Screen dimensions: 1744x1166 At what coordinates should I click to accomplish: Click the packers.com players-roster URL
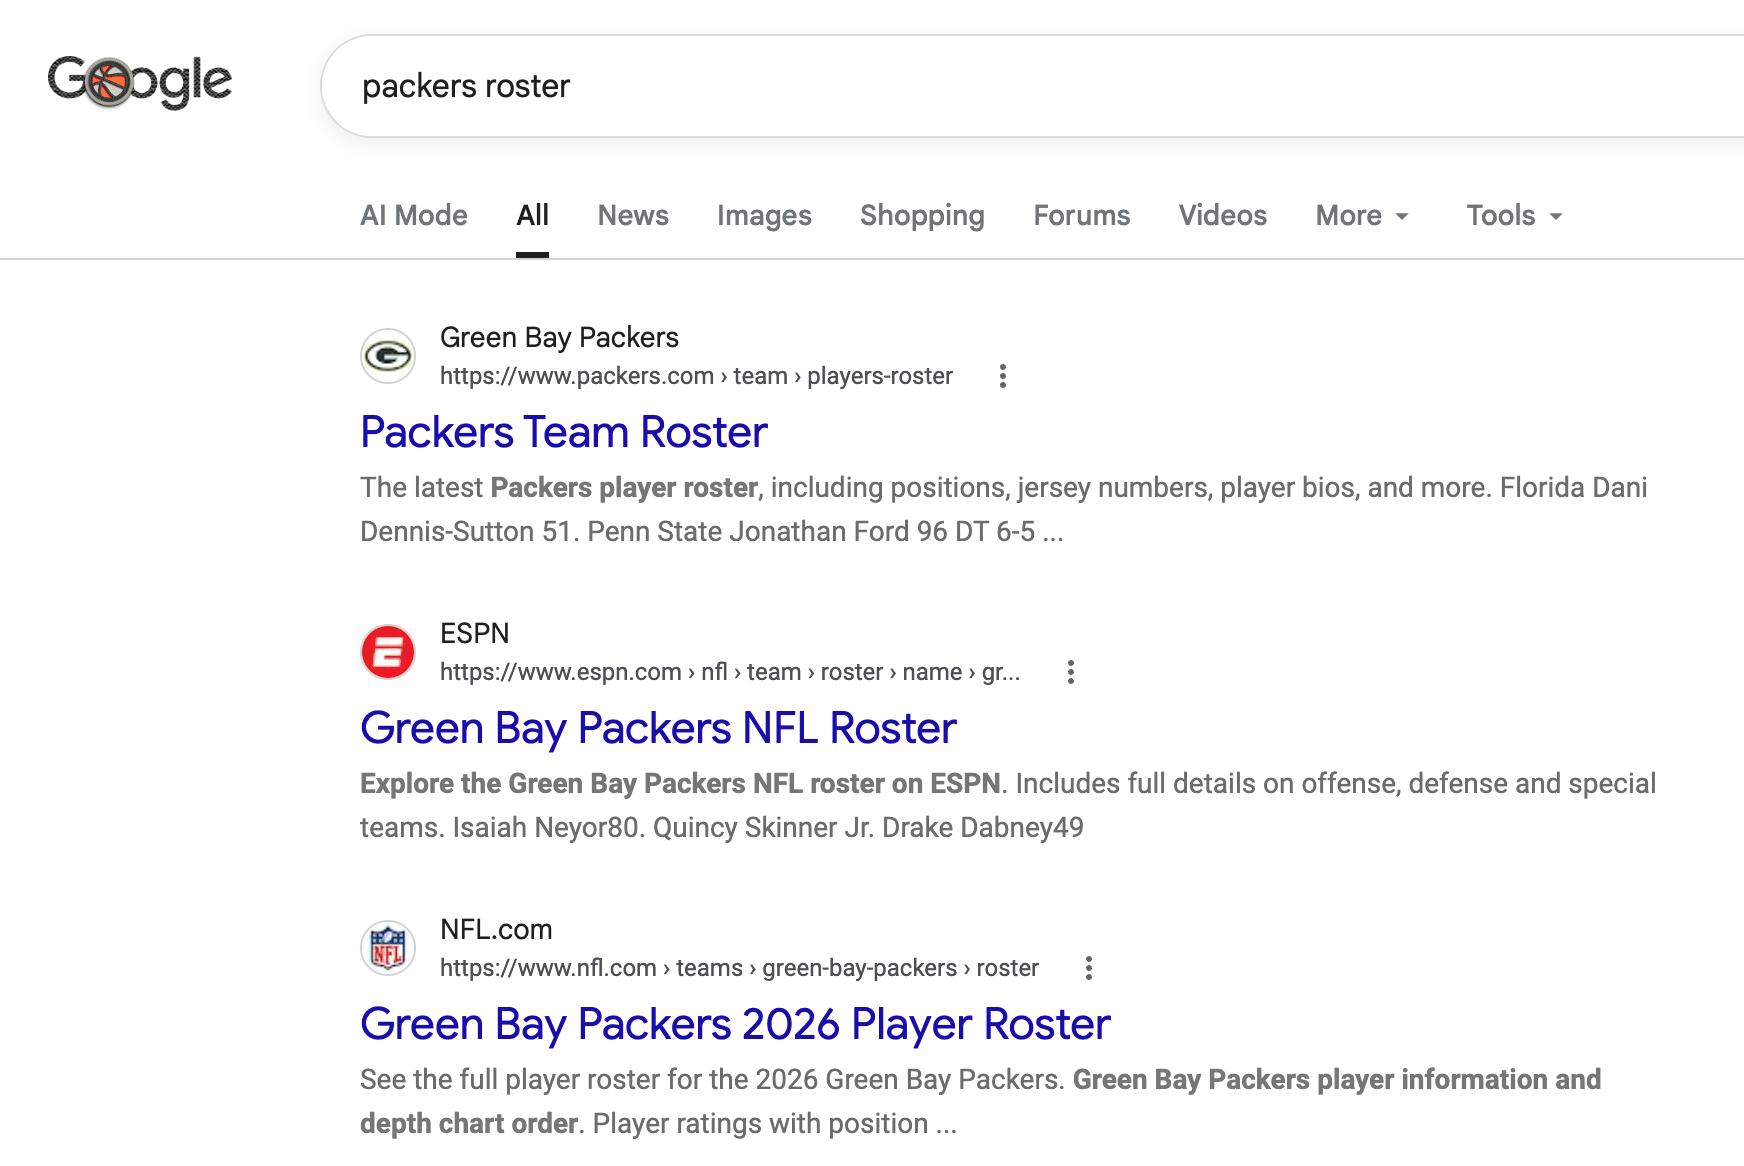tap(696, 376)
